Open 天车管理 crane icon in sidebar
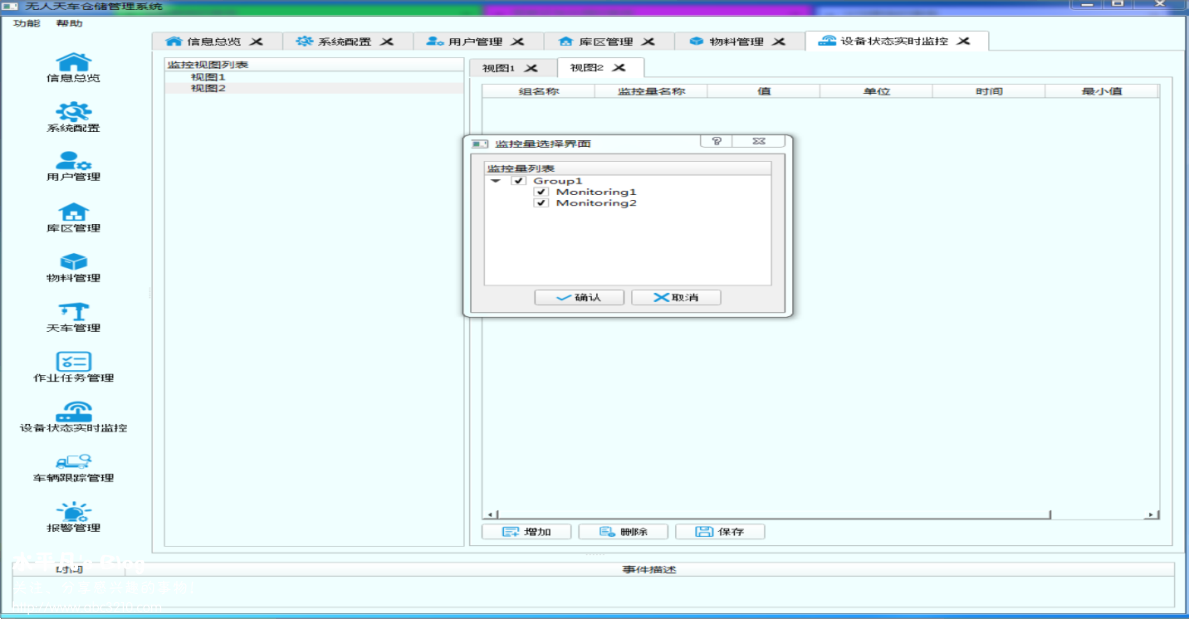Screen dimensions: 1189x619 [73, 311]
